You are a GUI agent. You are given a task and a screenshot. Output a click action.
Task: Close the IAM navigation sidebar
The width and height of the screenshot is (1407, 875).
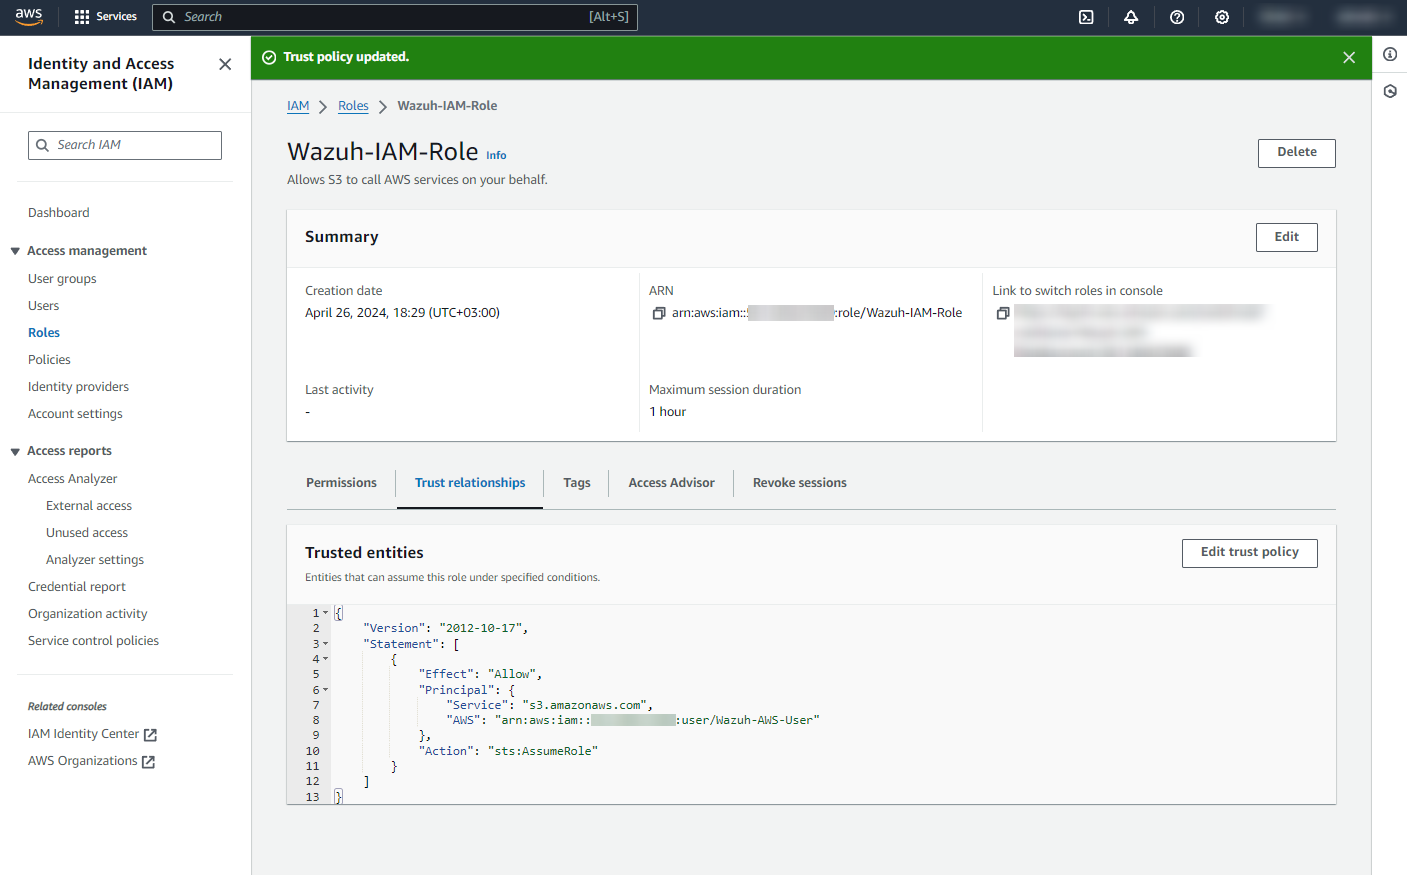[225, 64]
